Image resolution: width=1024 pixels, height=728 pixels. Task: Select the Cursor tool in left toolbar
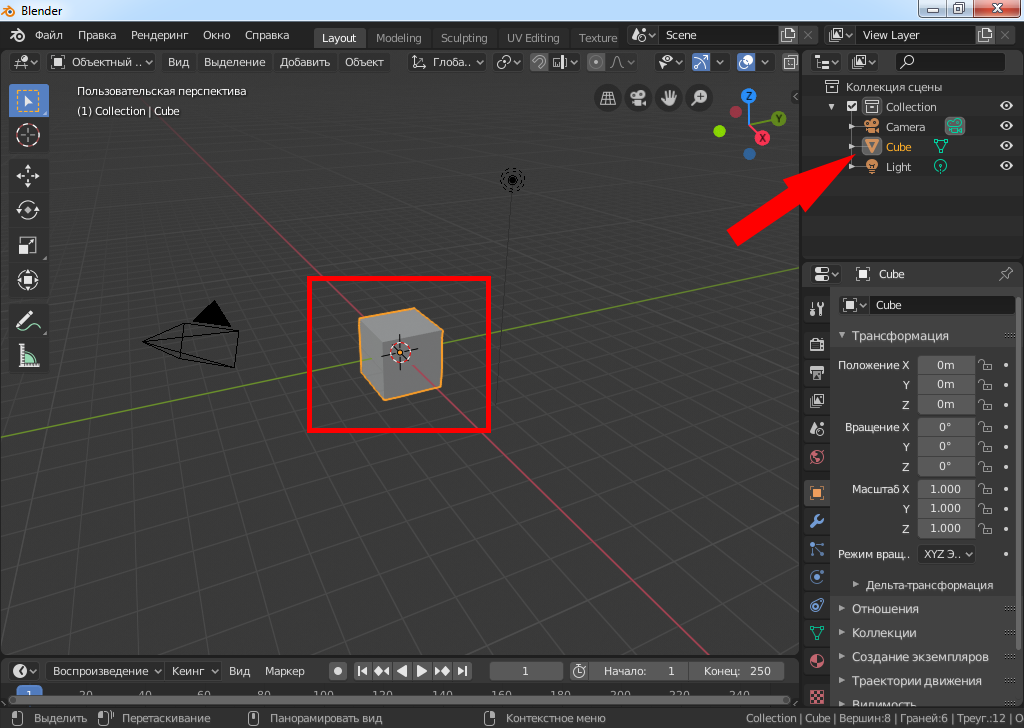click(28, 135)
